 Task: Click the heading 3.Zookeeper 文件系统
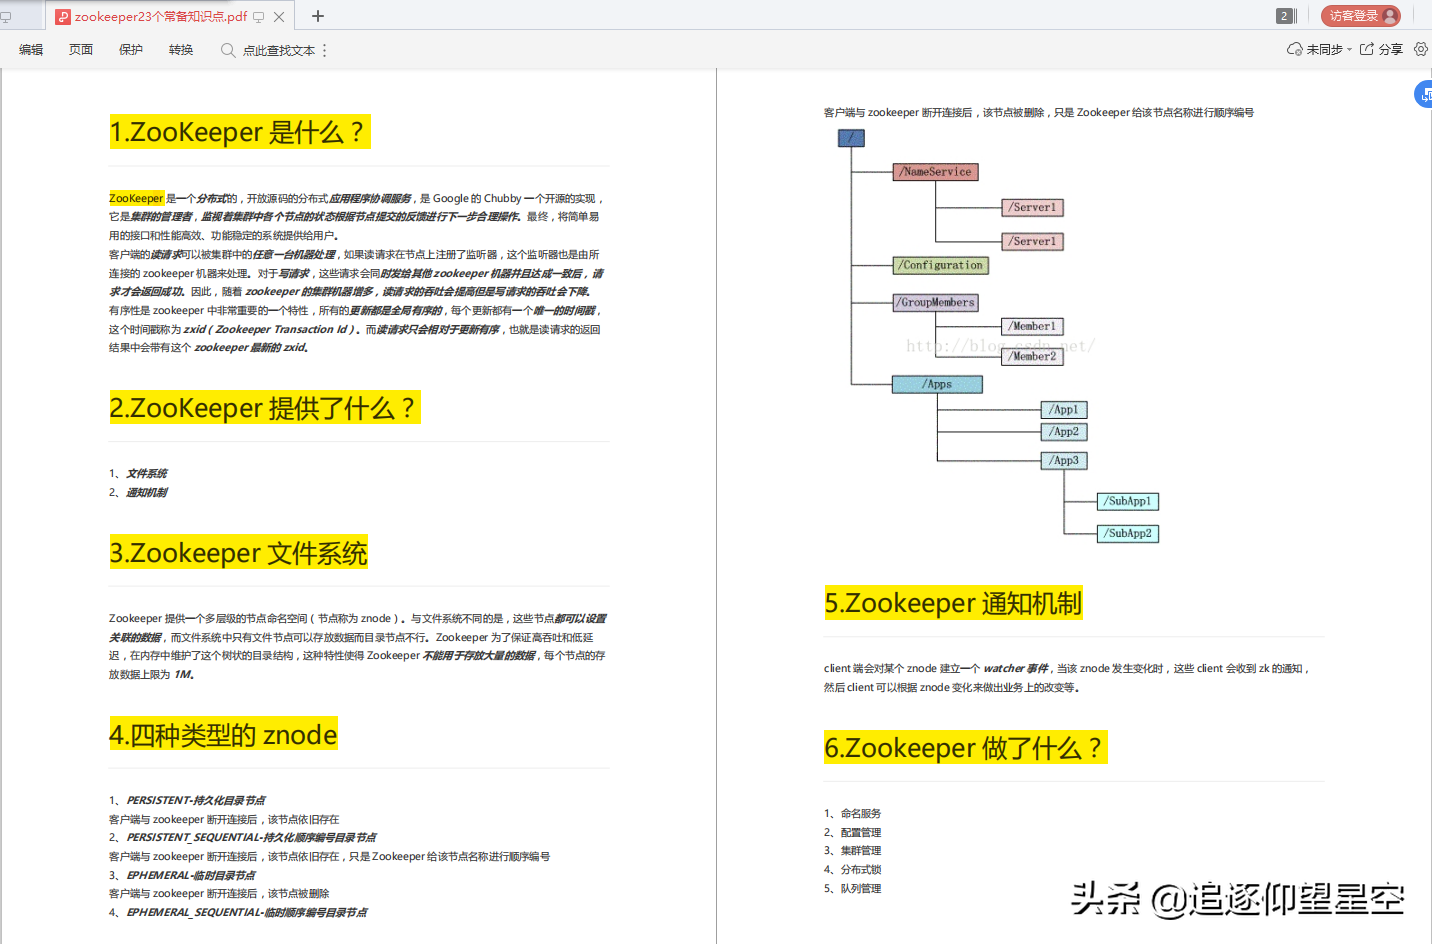pyautogui.click(x=239, y=553)
